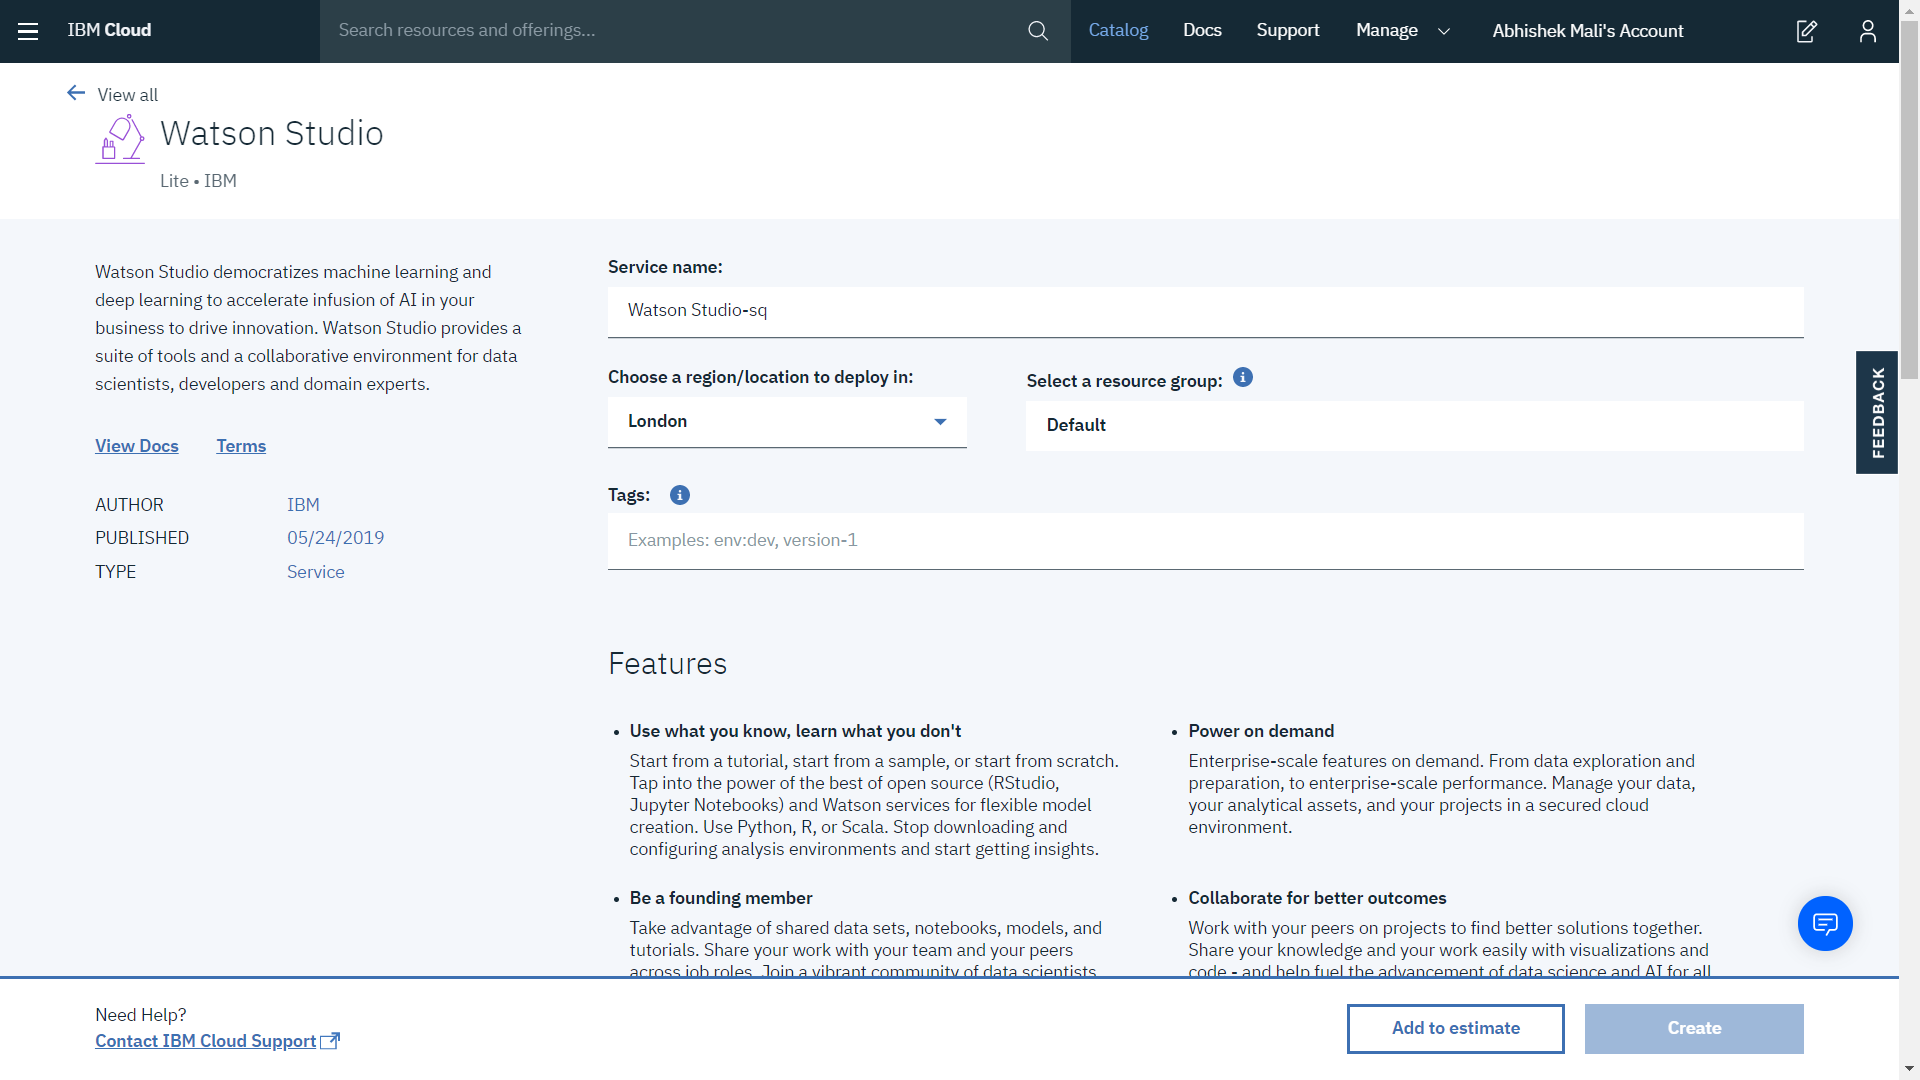Viewport: 1920px width, 1080px height.
Task: Click the 'Lite • IBM' plan label
Action: click(198, 181)
